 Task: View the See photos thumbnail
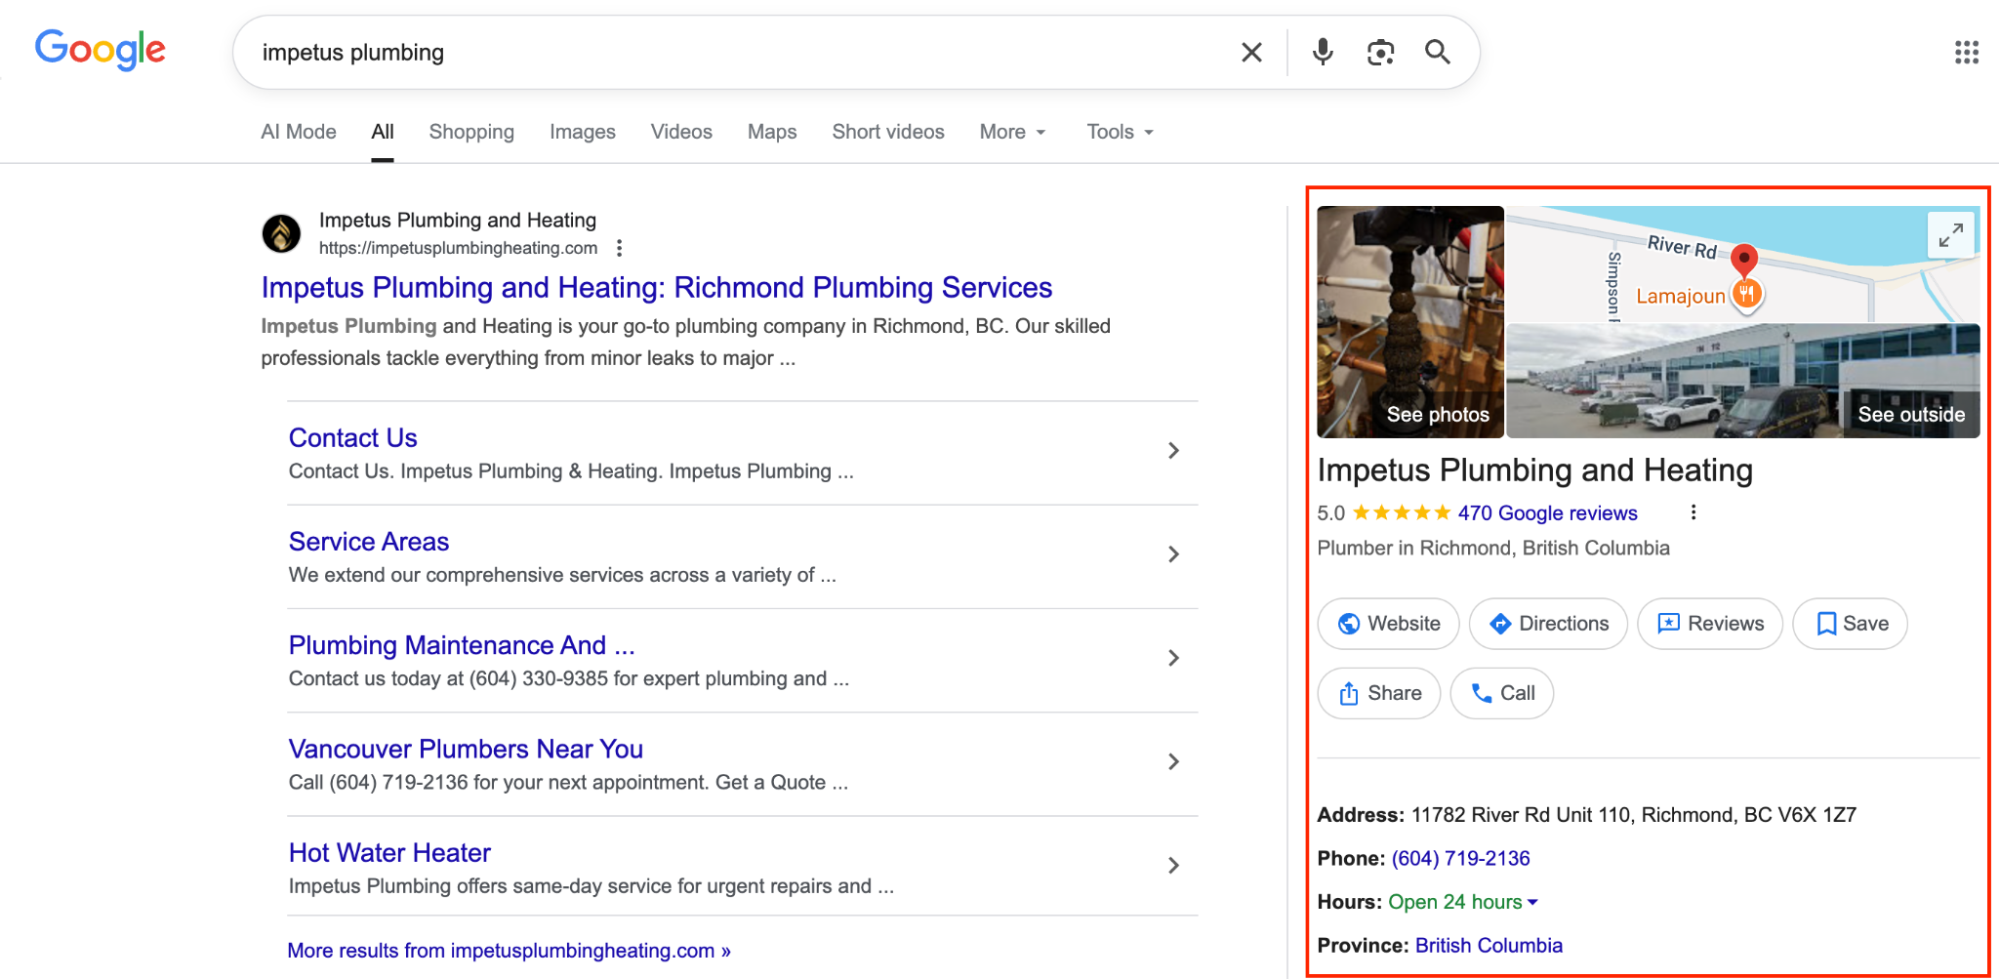point(1410,322)
